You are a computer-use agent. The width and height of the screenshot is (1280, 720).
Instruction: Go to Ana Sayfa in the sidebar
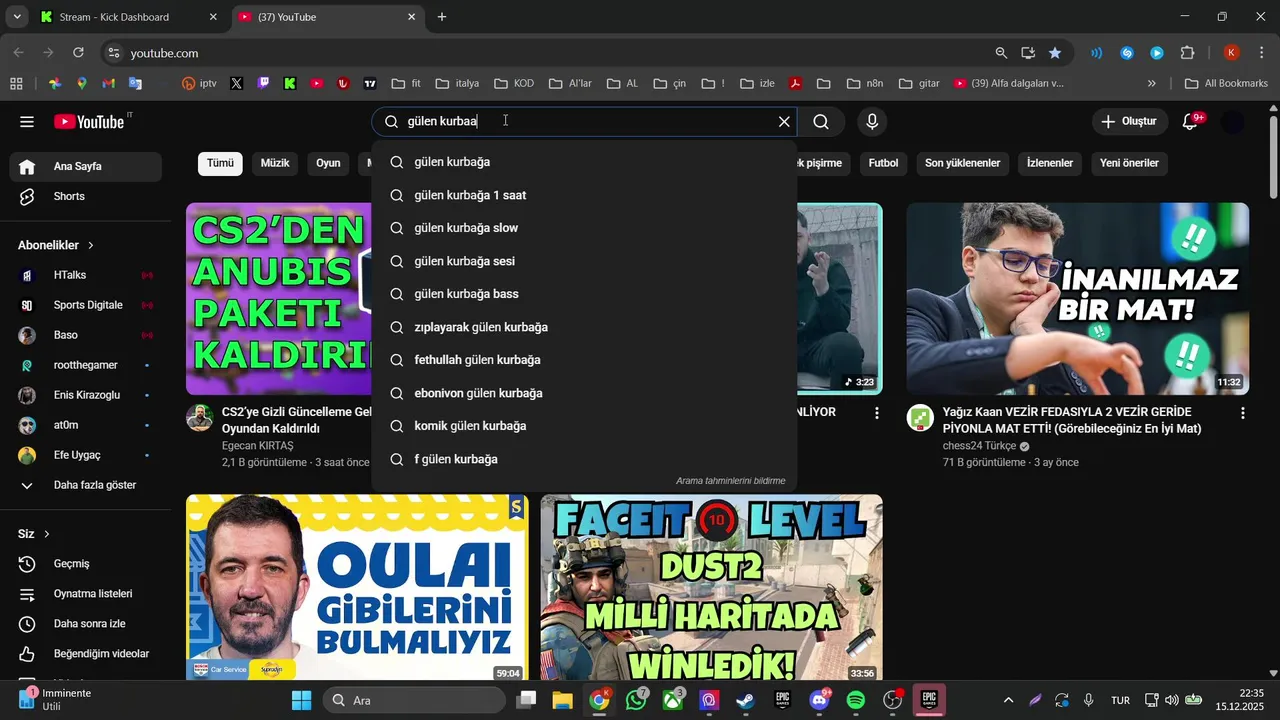tap(85, 167)
